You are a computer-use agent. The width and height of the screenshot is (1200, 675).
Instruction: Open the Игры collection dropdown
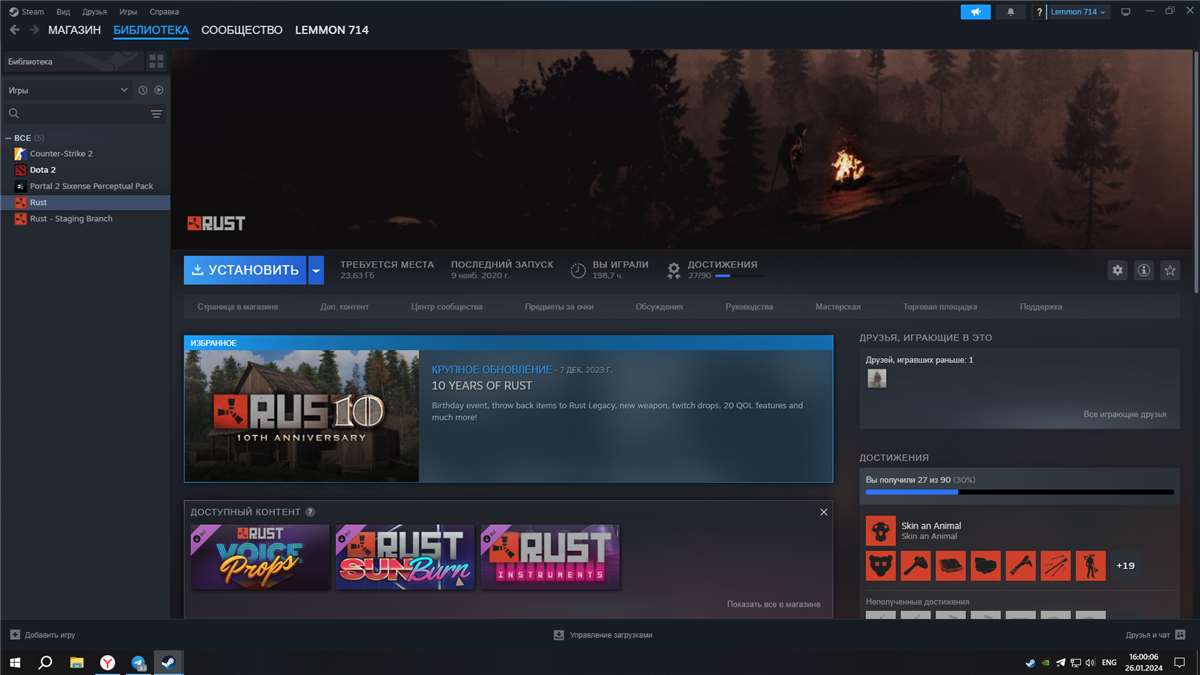pos(67,89)
